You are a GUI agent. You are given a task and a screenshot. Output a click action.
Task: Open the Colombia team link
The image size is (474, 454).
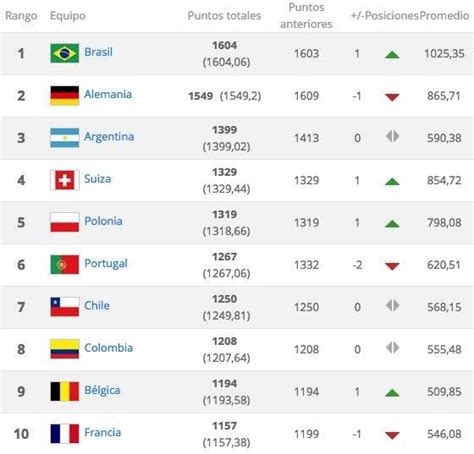(x=109, y=348)
